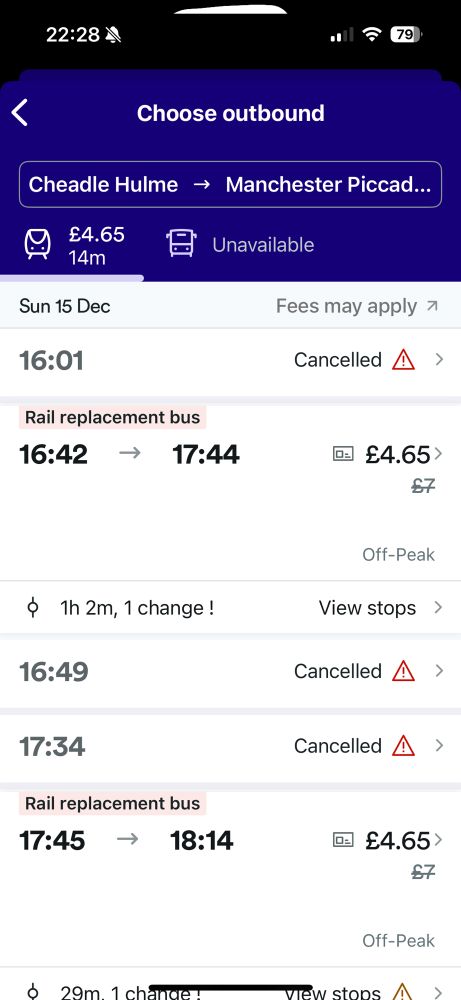Tap warning triangle on 17:34 cancelled train
461x1000 pixels.
[x=403, y=746]
